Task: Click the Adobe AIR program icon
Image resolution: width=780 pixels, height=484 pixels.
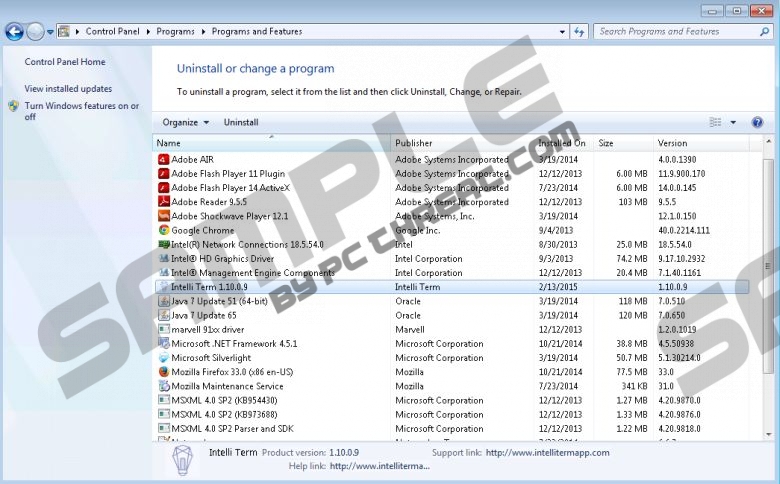Action: pos(164,159)
